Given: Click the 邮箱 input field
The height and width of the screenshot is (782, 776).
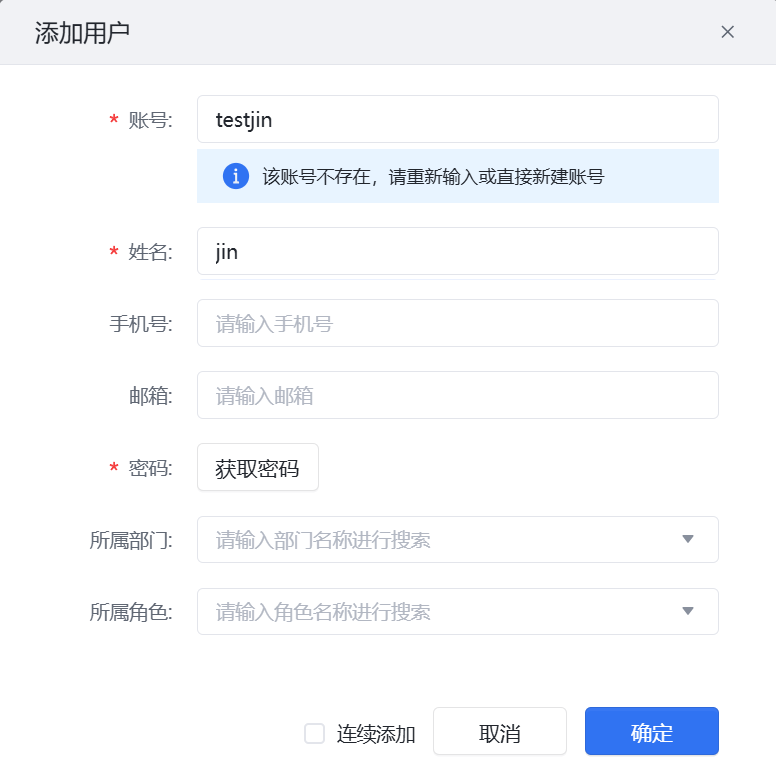Looking at the screenshot, I should click(x=457, y=396).
